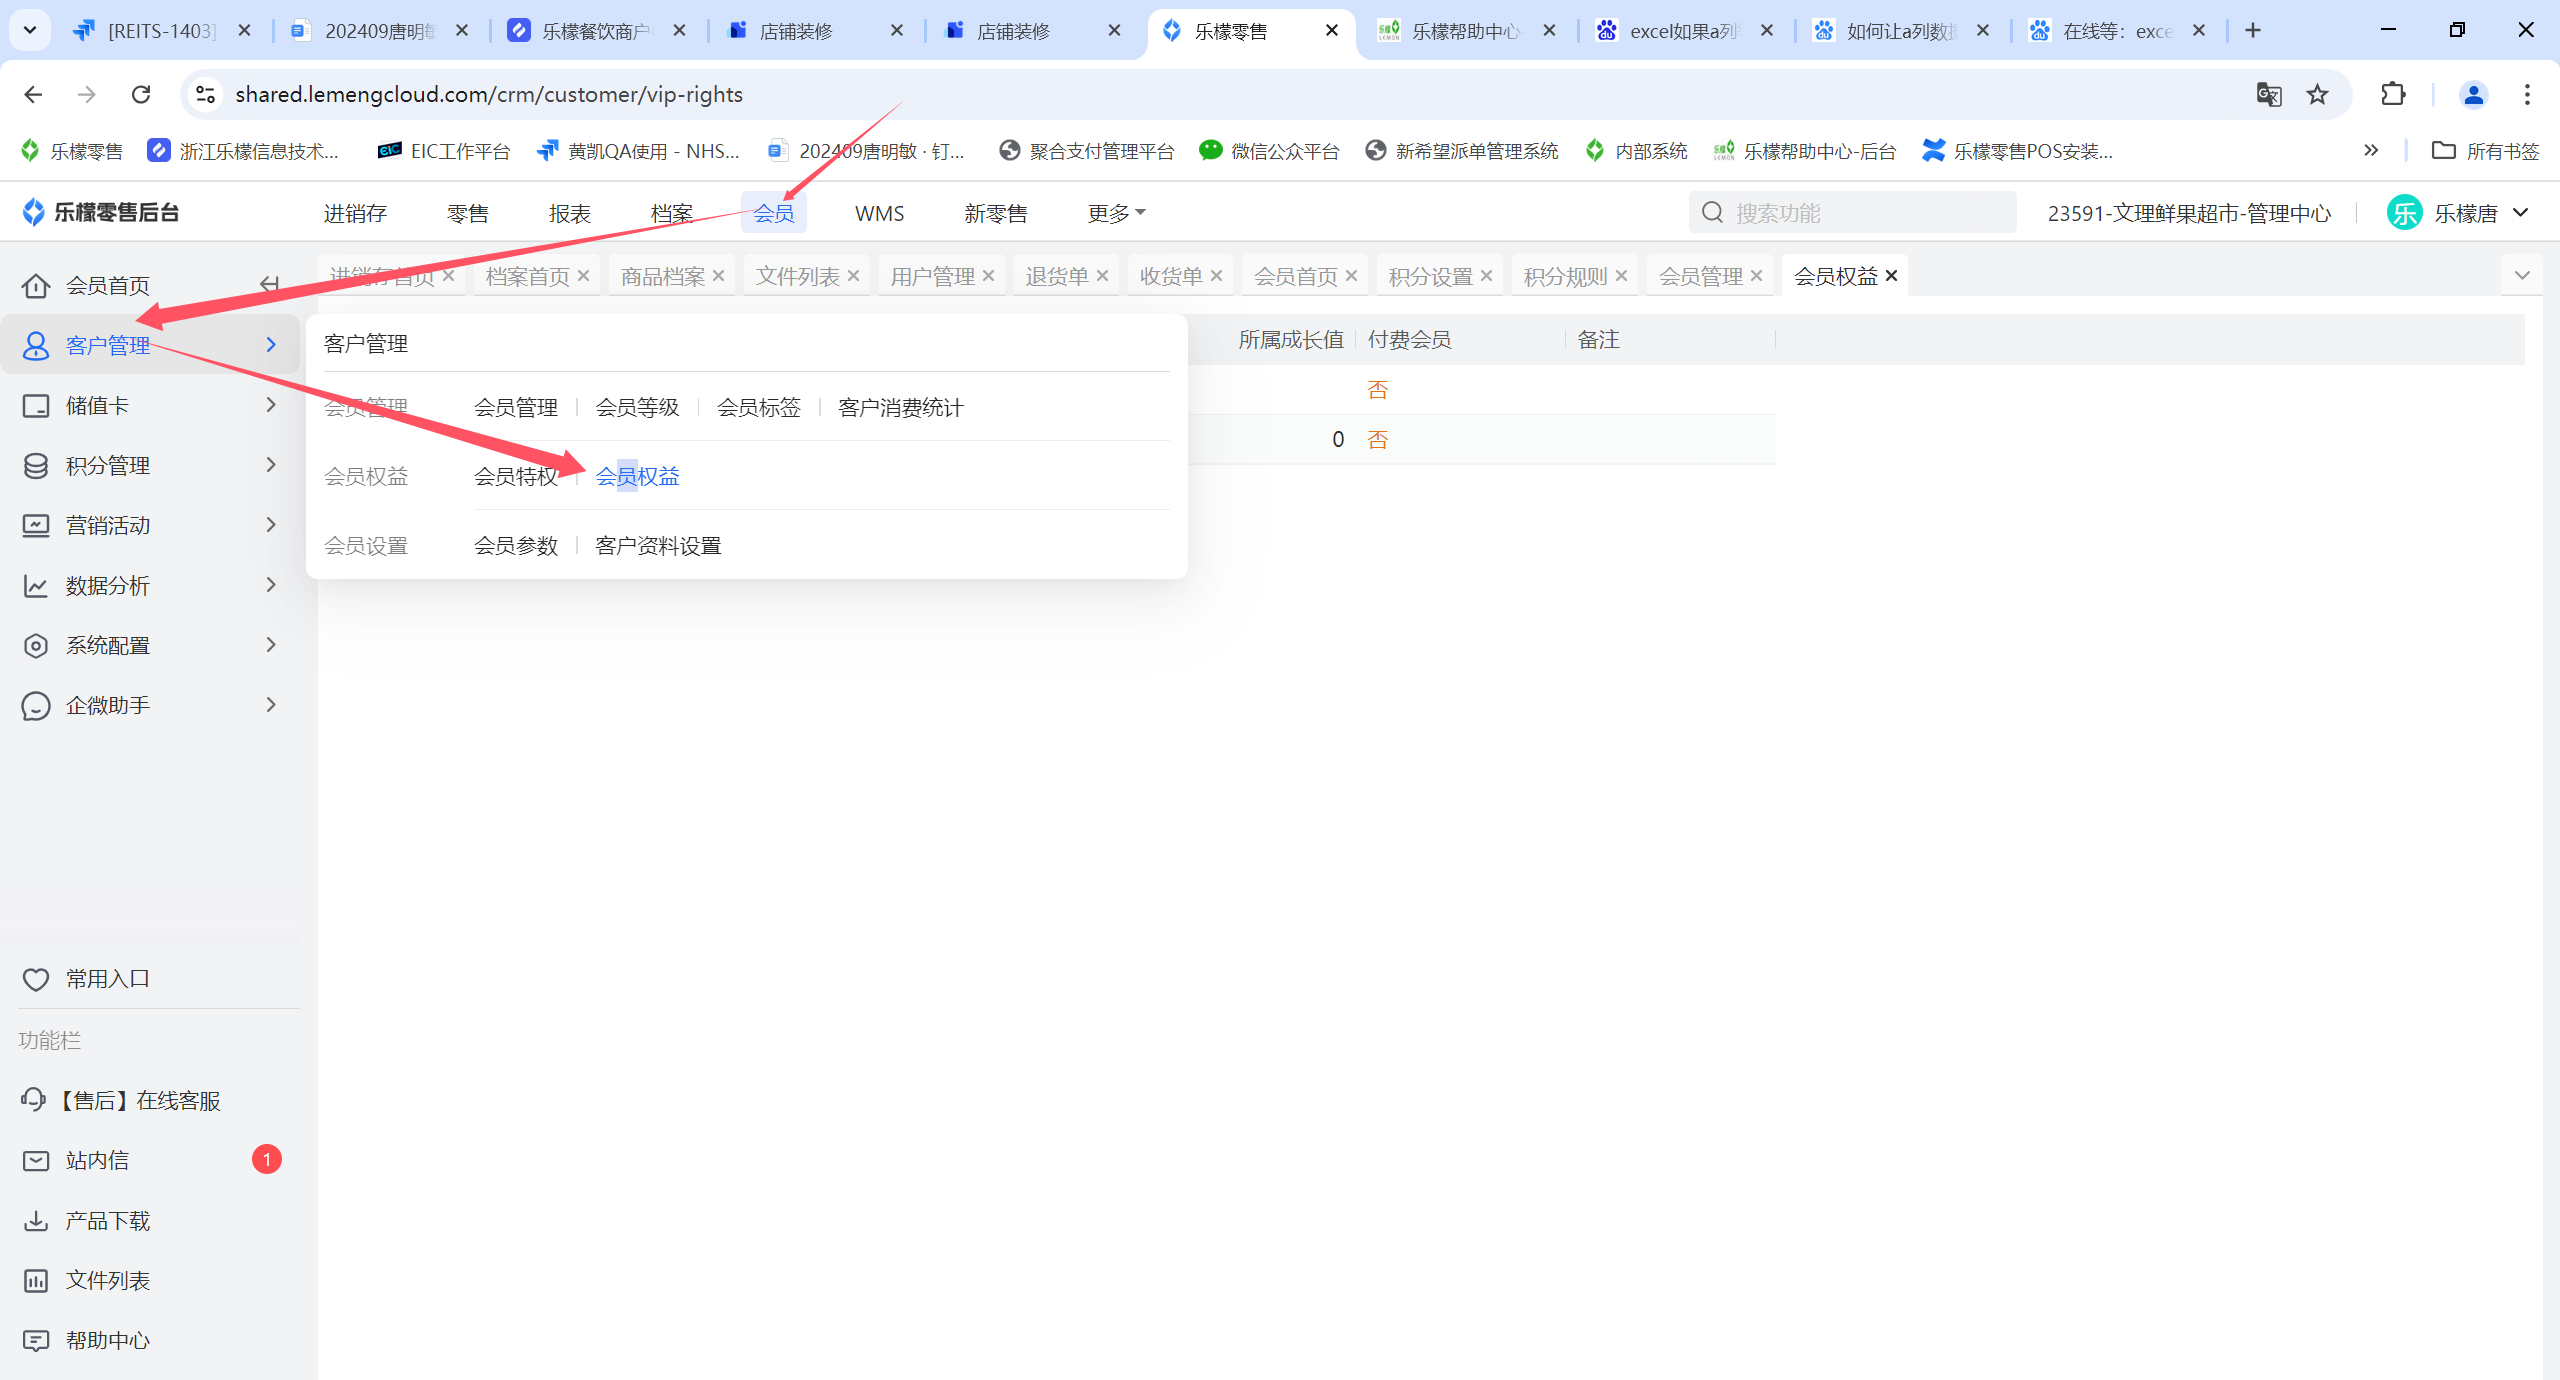This screenshot has width=2560, height=1380.
Task: Close the 会员管理 page tab
Action: point(1756,276)
